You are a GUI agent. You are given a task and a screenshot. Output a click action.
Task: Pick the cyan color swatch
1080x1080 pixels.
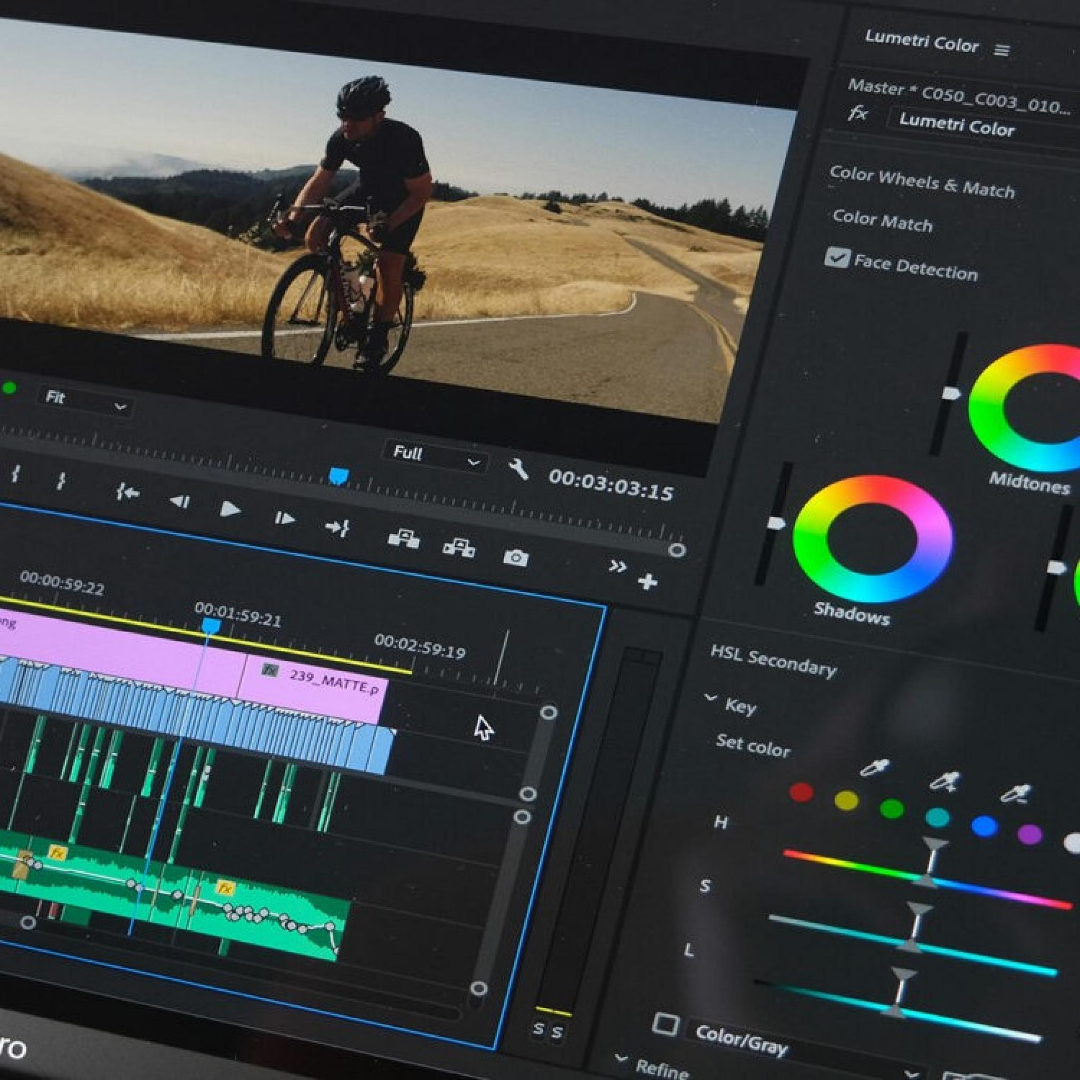click(x=937, y=817)
